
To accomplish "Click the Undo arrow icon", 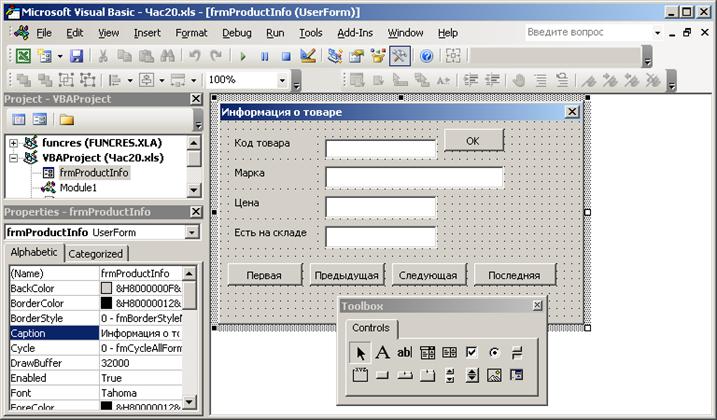I will [195, 56].
